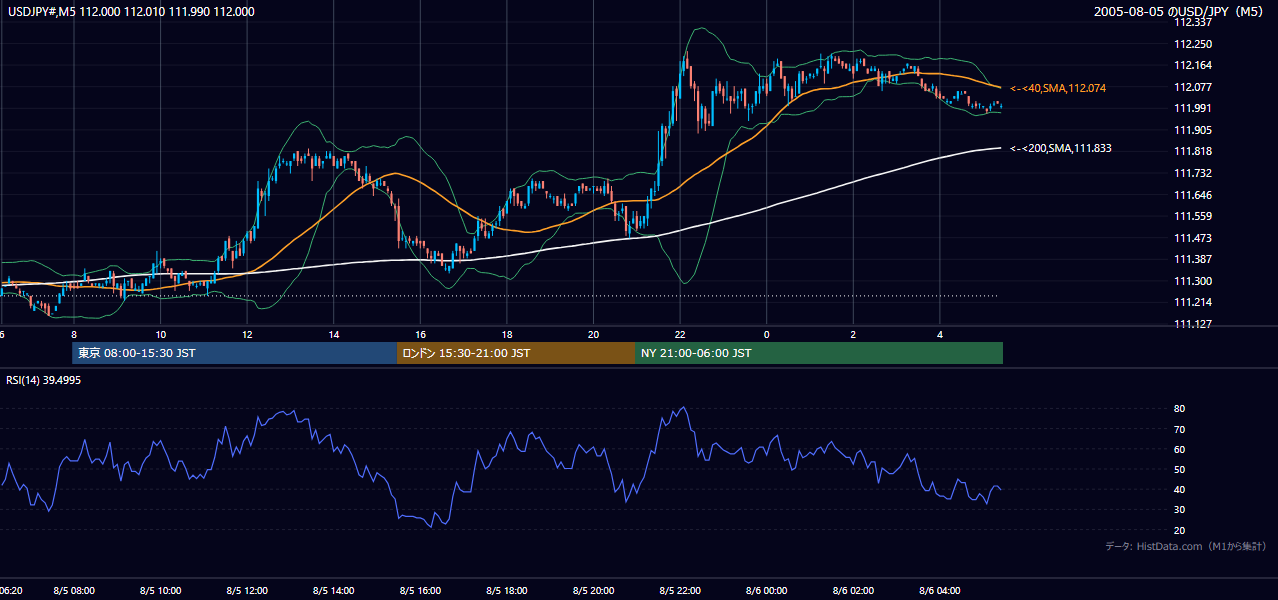Image resolution: width=1278 pixels, height=600 pixels.
Task: Click hour marker 12 under the price chart
Action: pos(247,334)
